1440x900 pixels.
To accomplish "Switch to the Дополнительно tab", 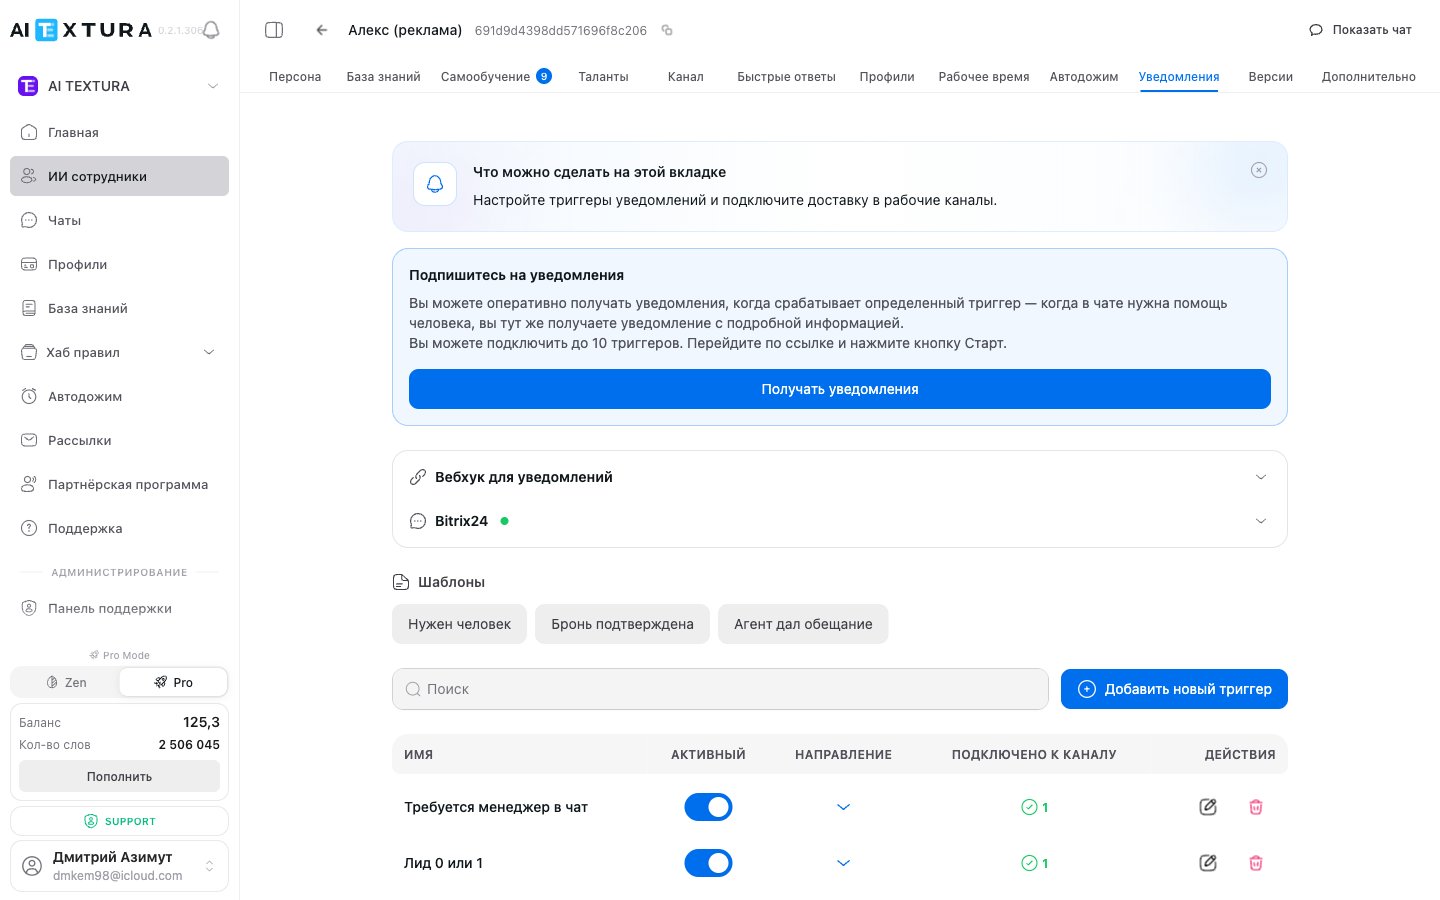I will [x=1368, y=76].
